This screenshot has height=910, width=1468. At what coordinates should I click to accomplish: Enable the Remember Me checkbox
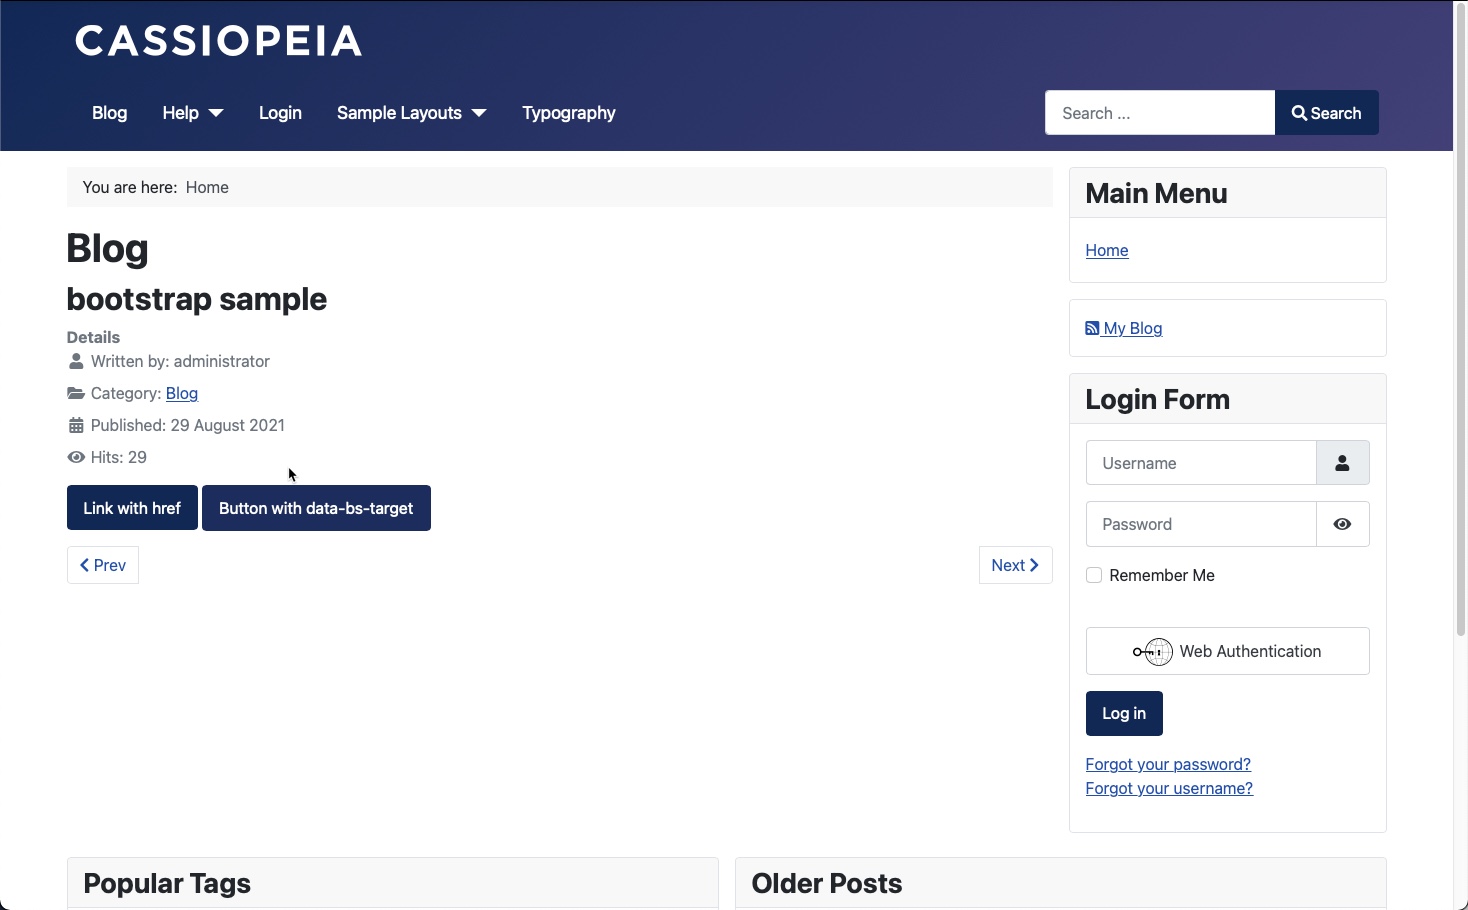[x=1094, y=575]
